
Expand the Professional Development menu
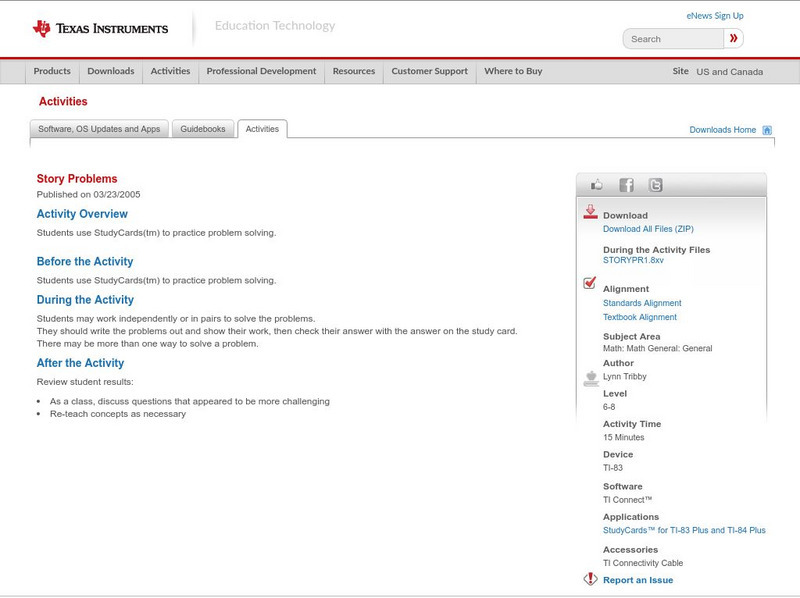pos(261,71)
